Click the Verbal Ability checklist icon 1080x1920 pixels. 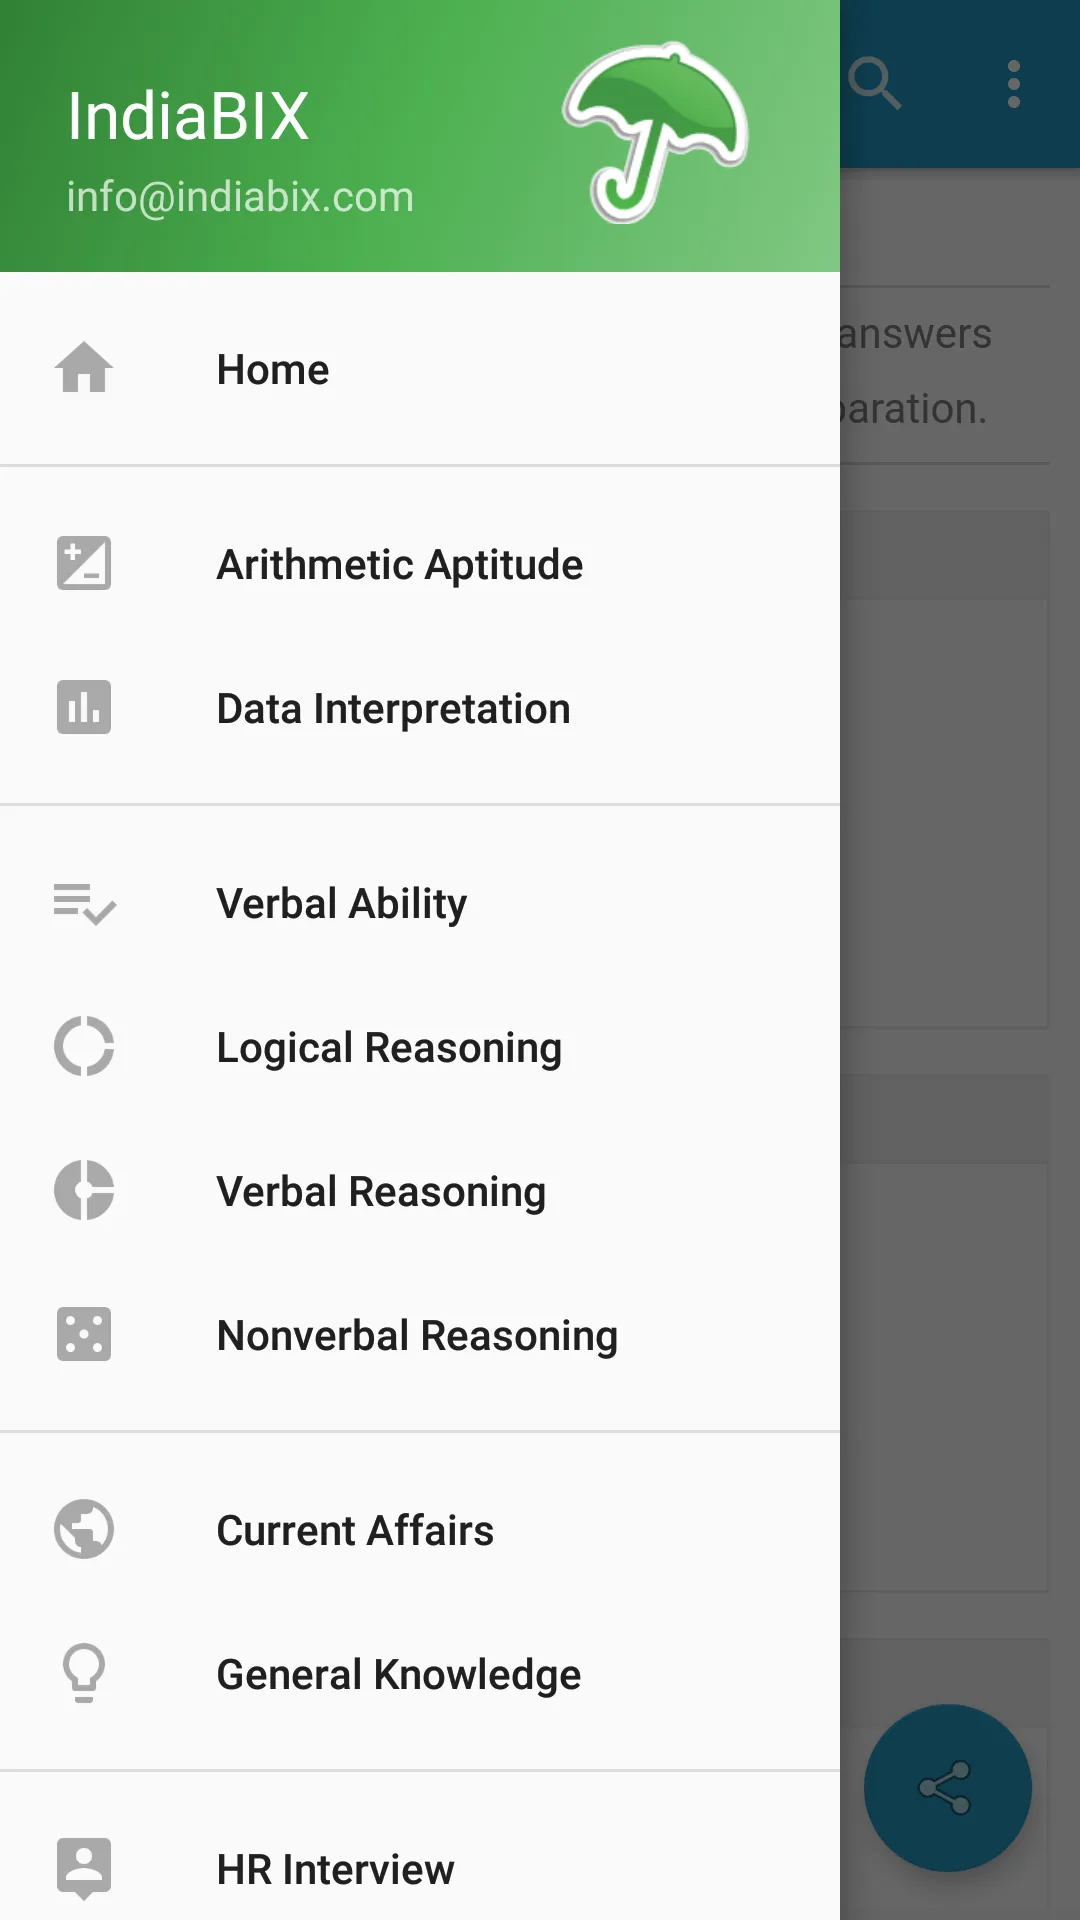click(84, 904)
